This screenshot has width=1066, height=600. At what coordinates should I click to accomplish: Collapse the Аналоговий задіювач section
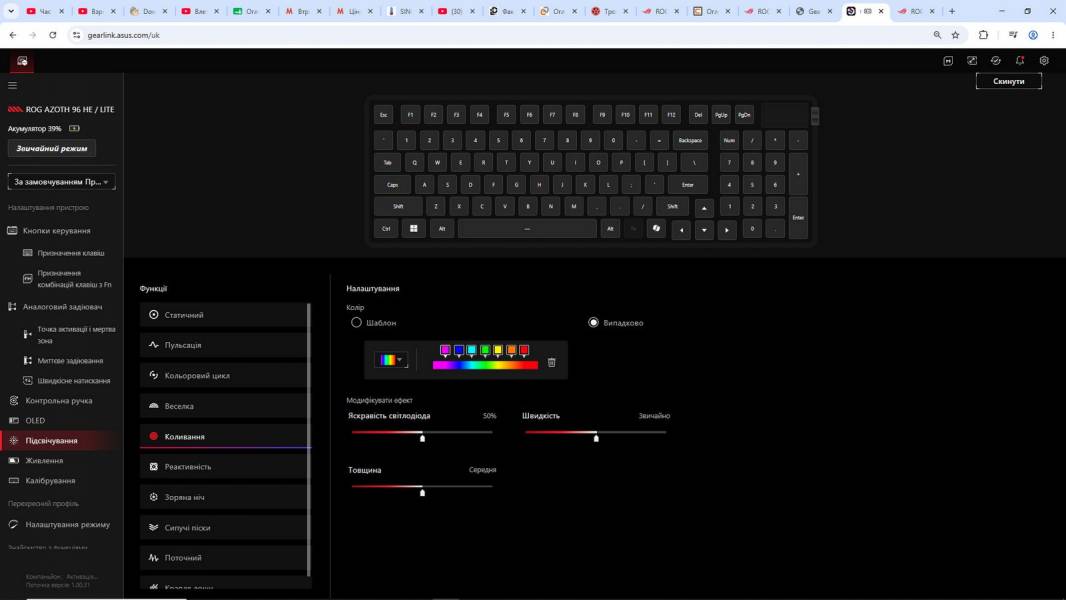(x=63, y=306)
